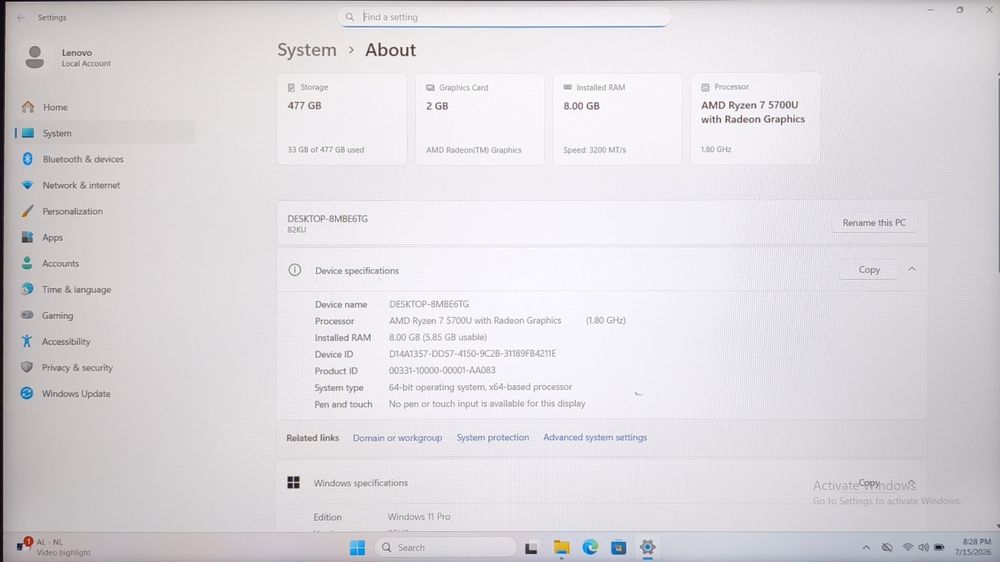Click the Time & language globe icon
The width and height of the screenshot is (1000, 562).
[27, 289]
